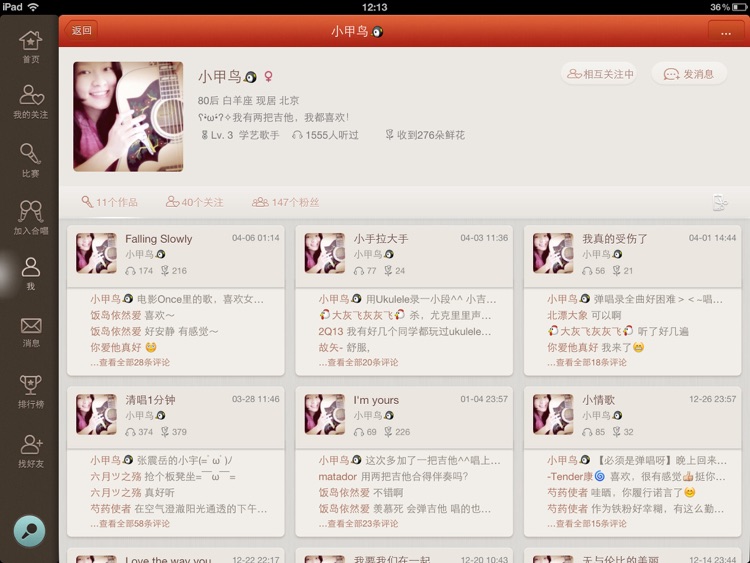Tap the icon at right of tabs row
This screenshot has height=563, width=750.
pos(720,203)
